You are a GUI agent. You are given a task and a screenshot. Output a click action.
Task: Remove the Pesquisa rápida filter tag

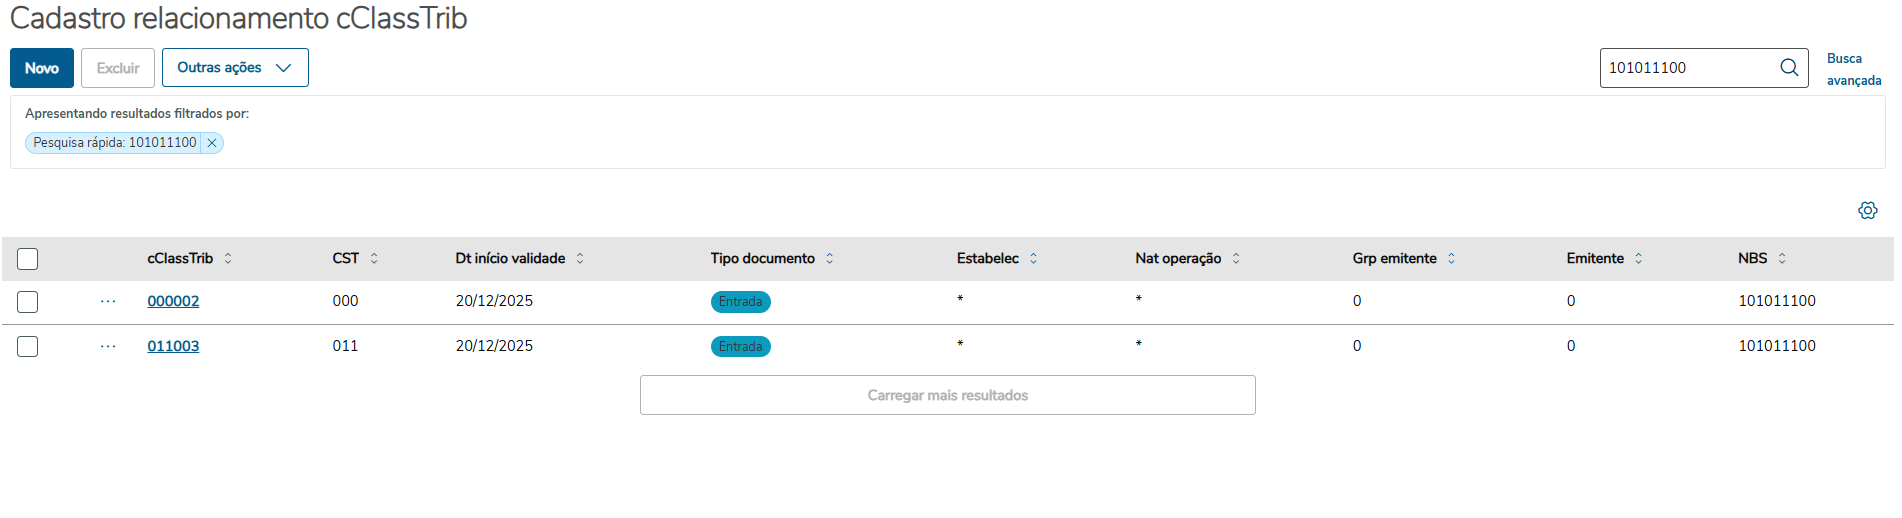point(212,143)
